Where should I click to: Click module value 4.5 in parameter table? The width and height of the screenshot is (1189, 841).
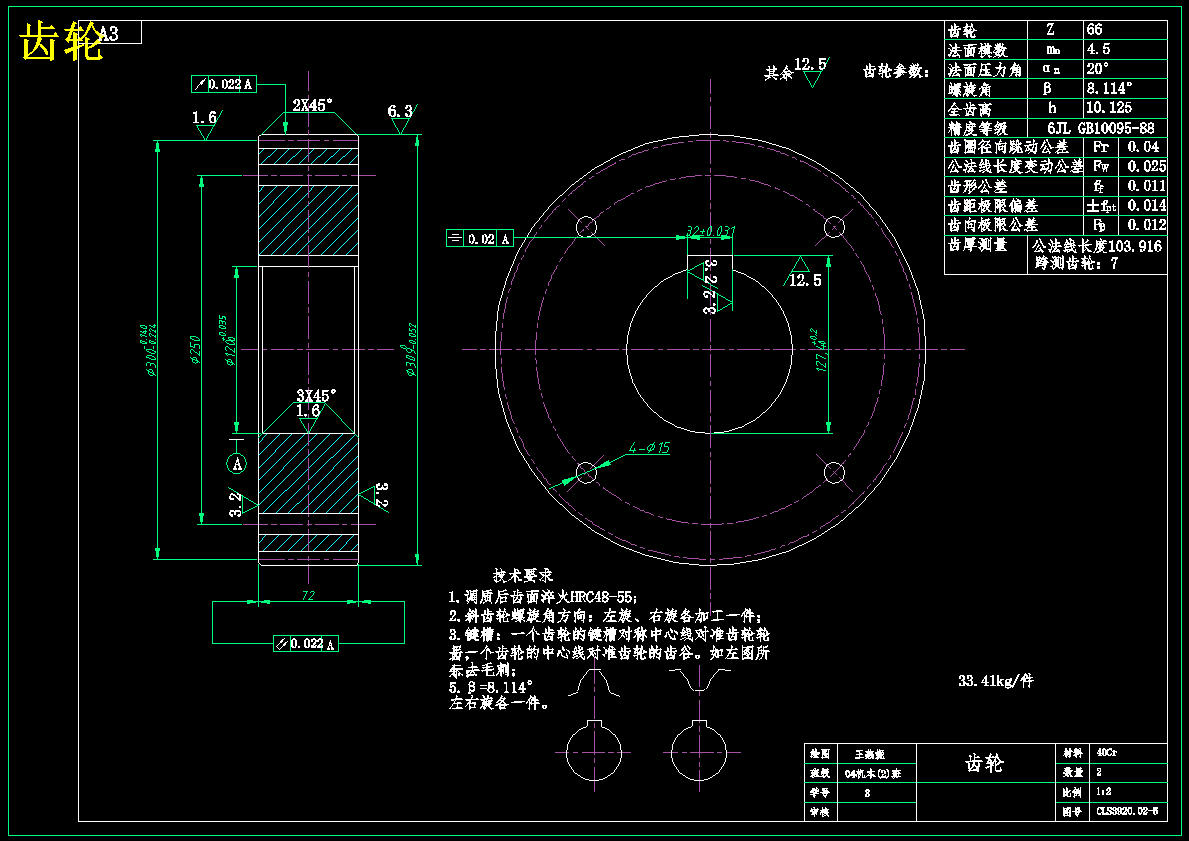pyautogui.click(x=1098, y=49)
